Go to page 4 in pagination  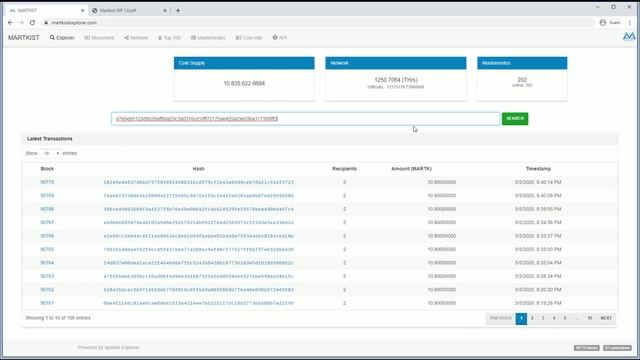(554, 318)
